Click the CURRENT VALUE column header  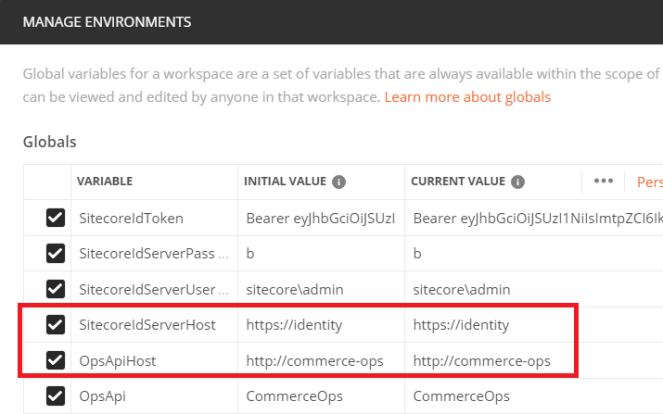(x=458, y=181)
